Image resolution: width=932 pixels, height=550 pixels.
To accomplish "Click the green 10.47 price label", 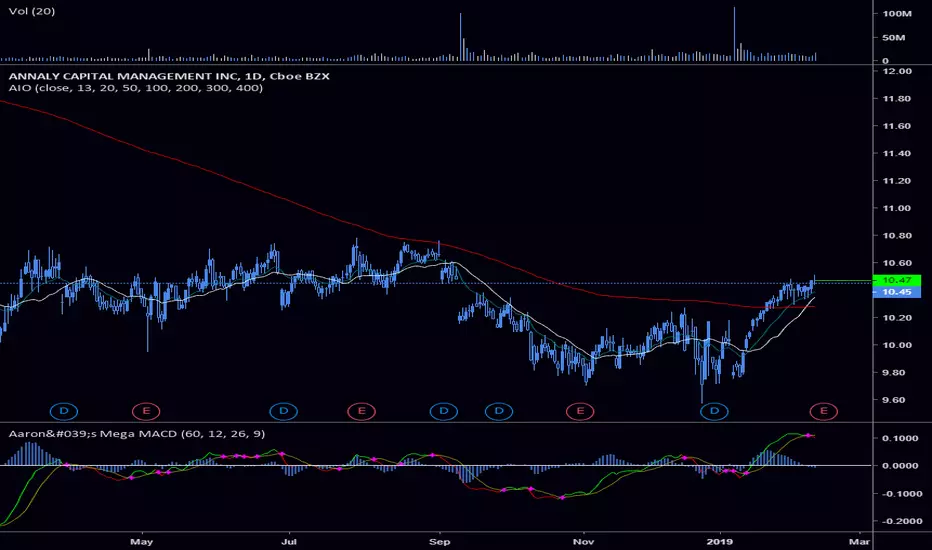I will coord(896,280).
